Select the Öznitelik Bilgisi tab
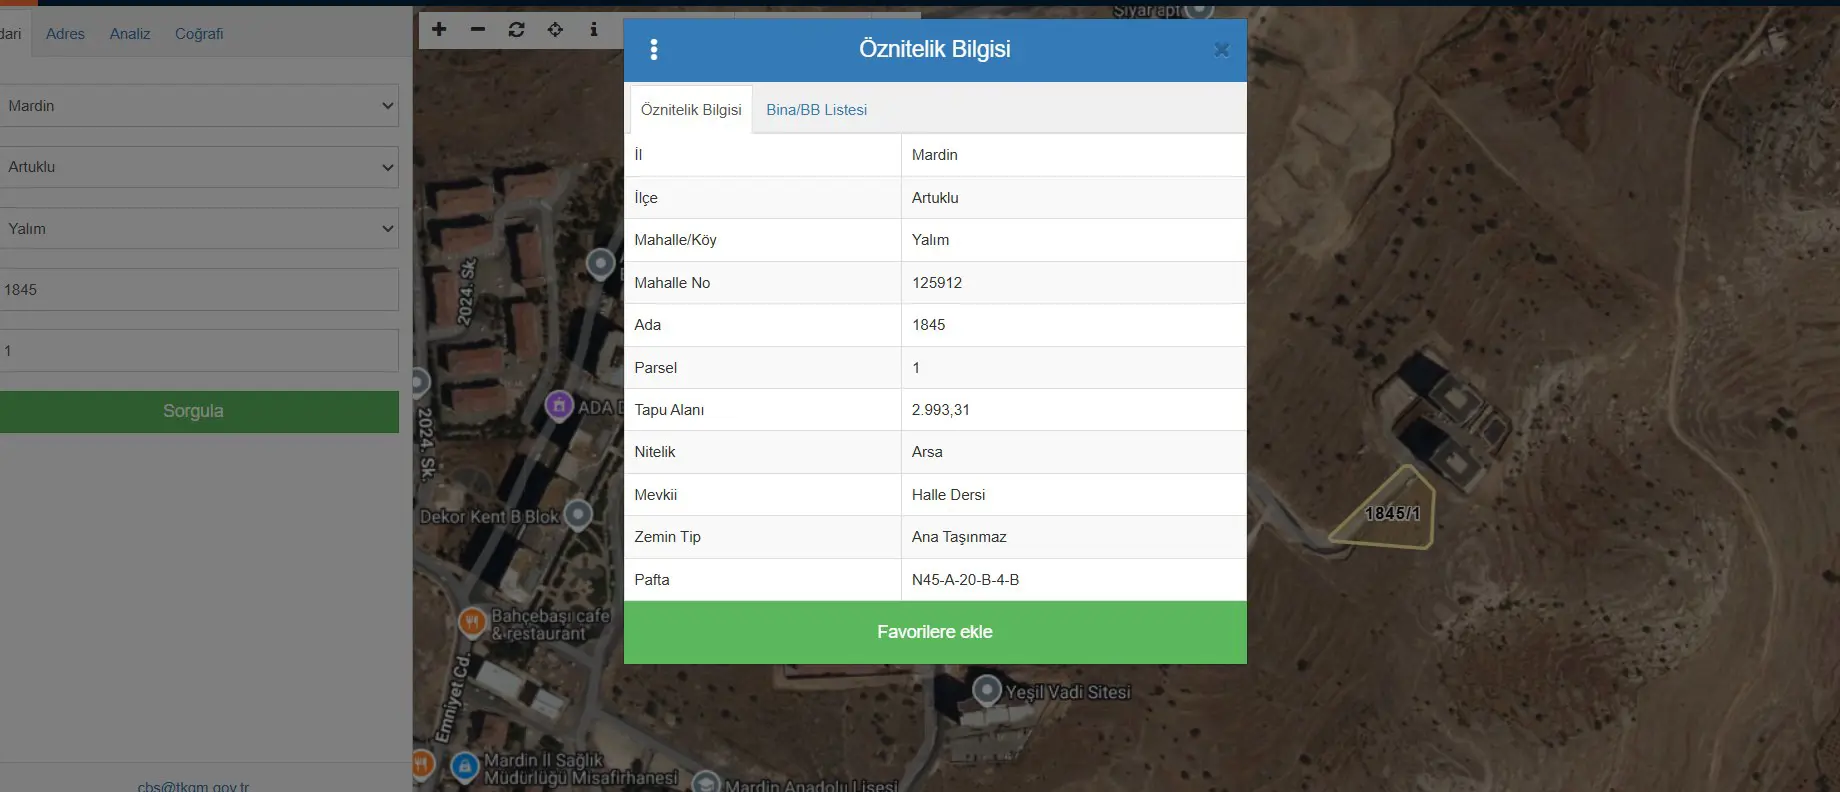This screenshot has width=1840, height=792. pyautogui.click(x=691, y=110)
